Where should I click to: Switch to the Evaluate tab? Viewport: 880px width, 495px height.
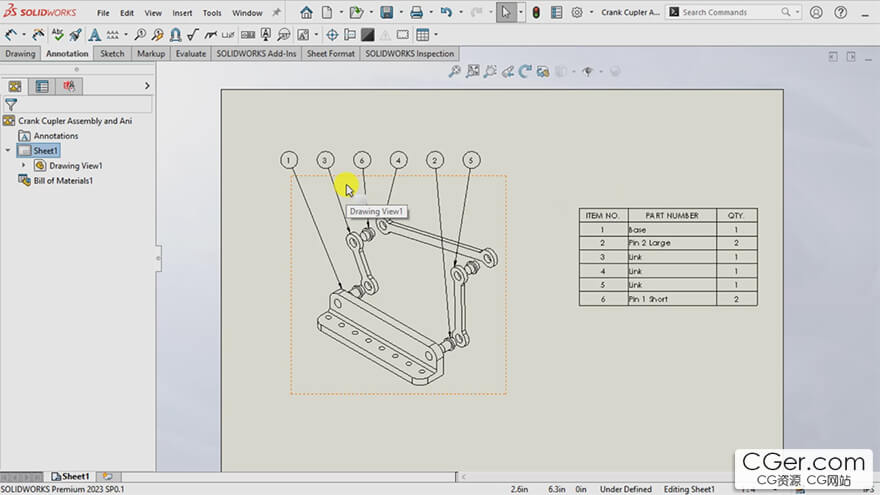pyautogui.click(x=191, y=54)
